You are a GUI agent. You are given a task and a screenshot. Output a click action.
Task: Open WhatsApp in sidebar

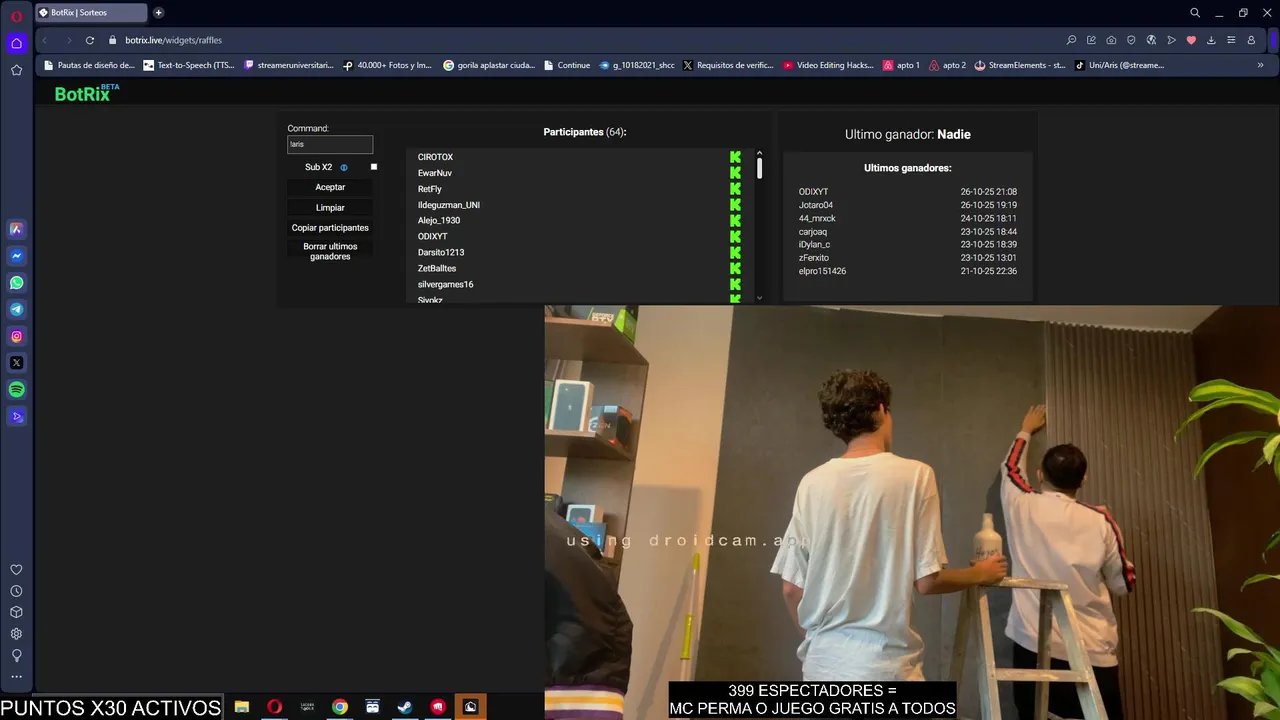point(16,283)
